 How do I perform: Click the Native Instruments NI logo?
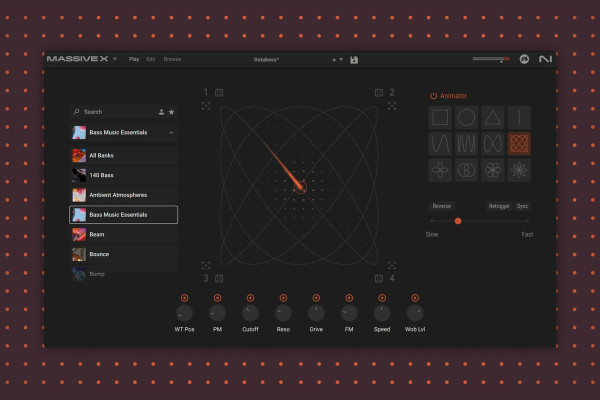(545, 59)
